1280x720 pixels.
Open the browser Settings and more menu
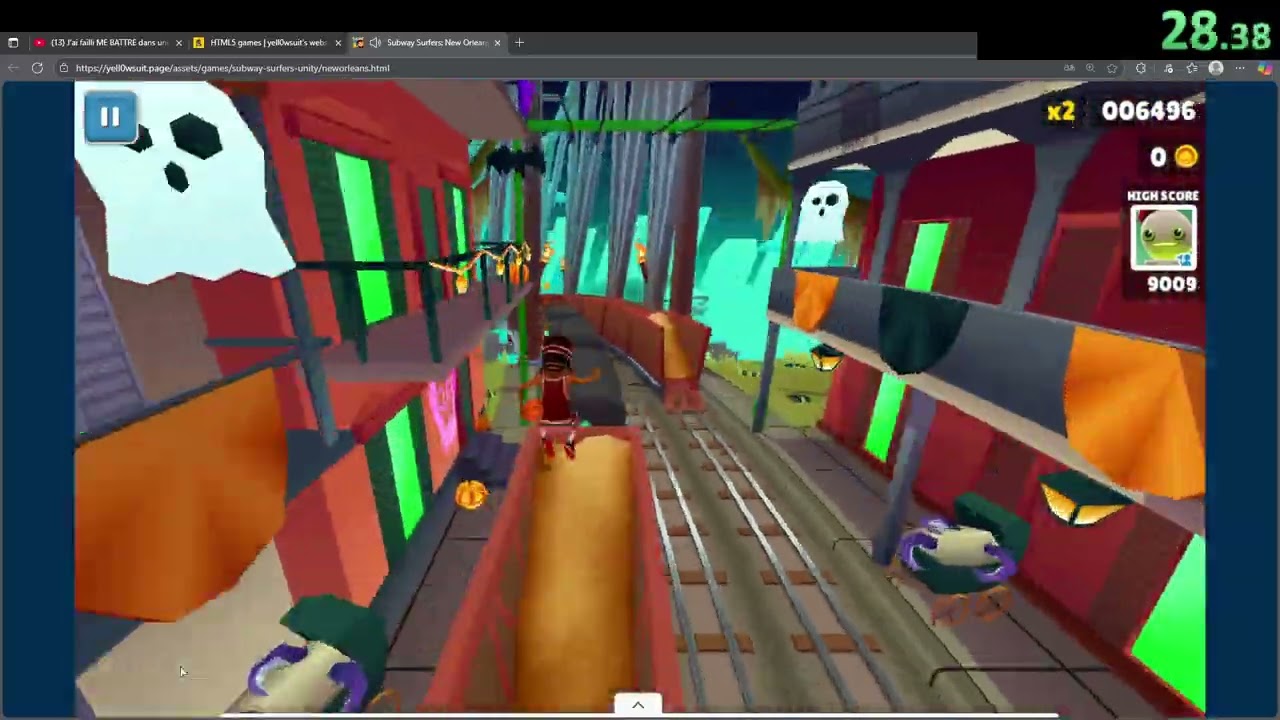[x=1240, y=68]
